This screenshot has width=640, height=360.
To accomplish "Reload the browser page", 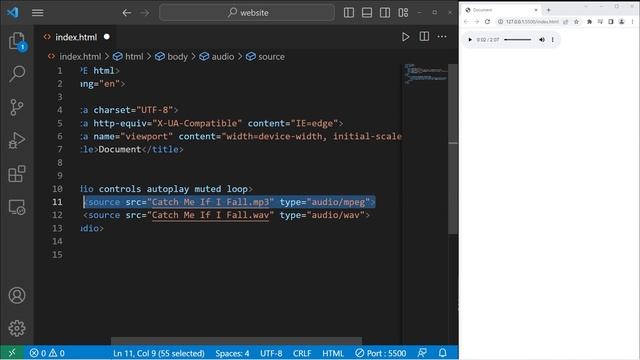I will coord(487,22).
